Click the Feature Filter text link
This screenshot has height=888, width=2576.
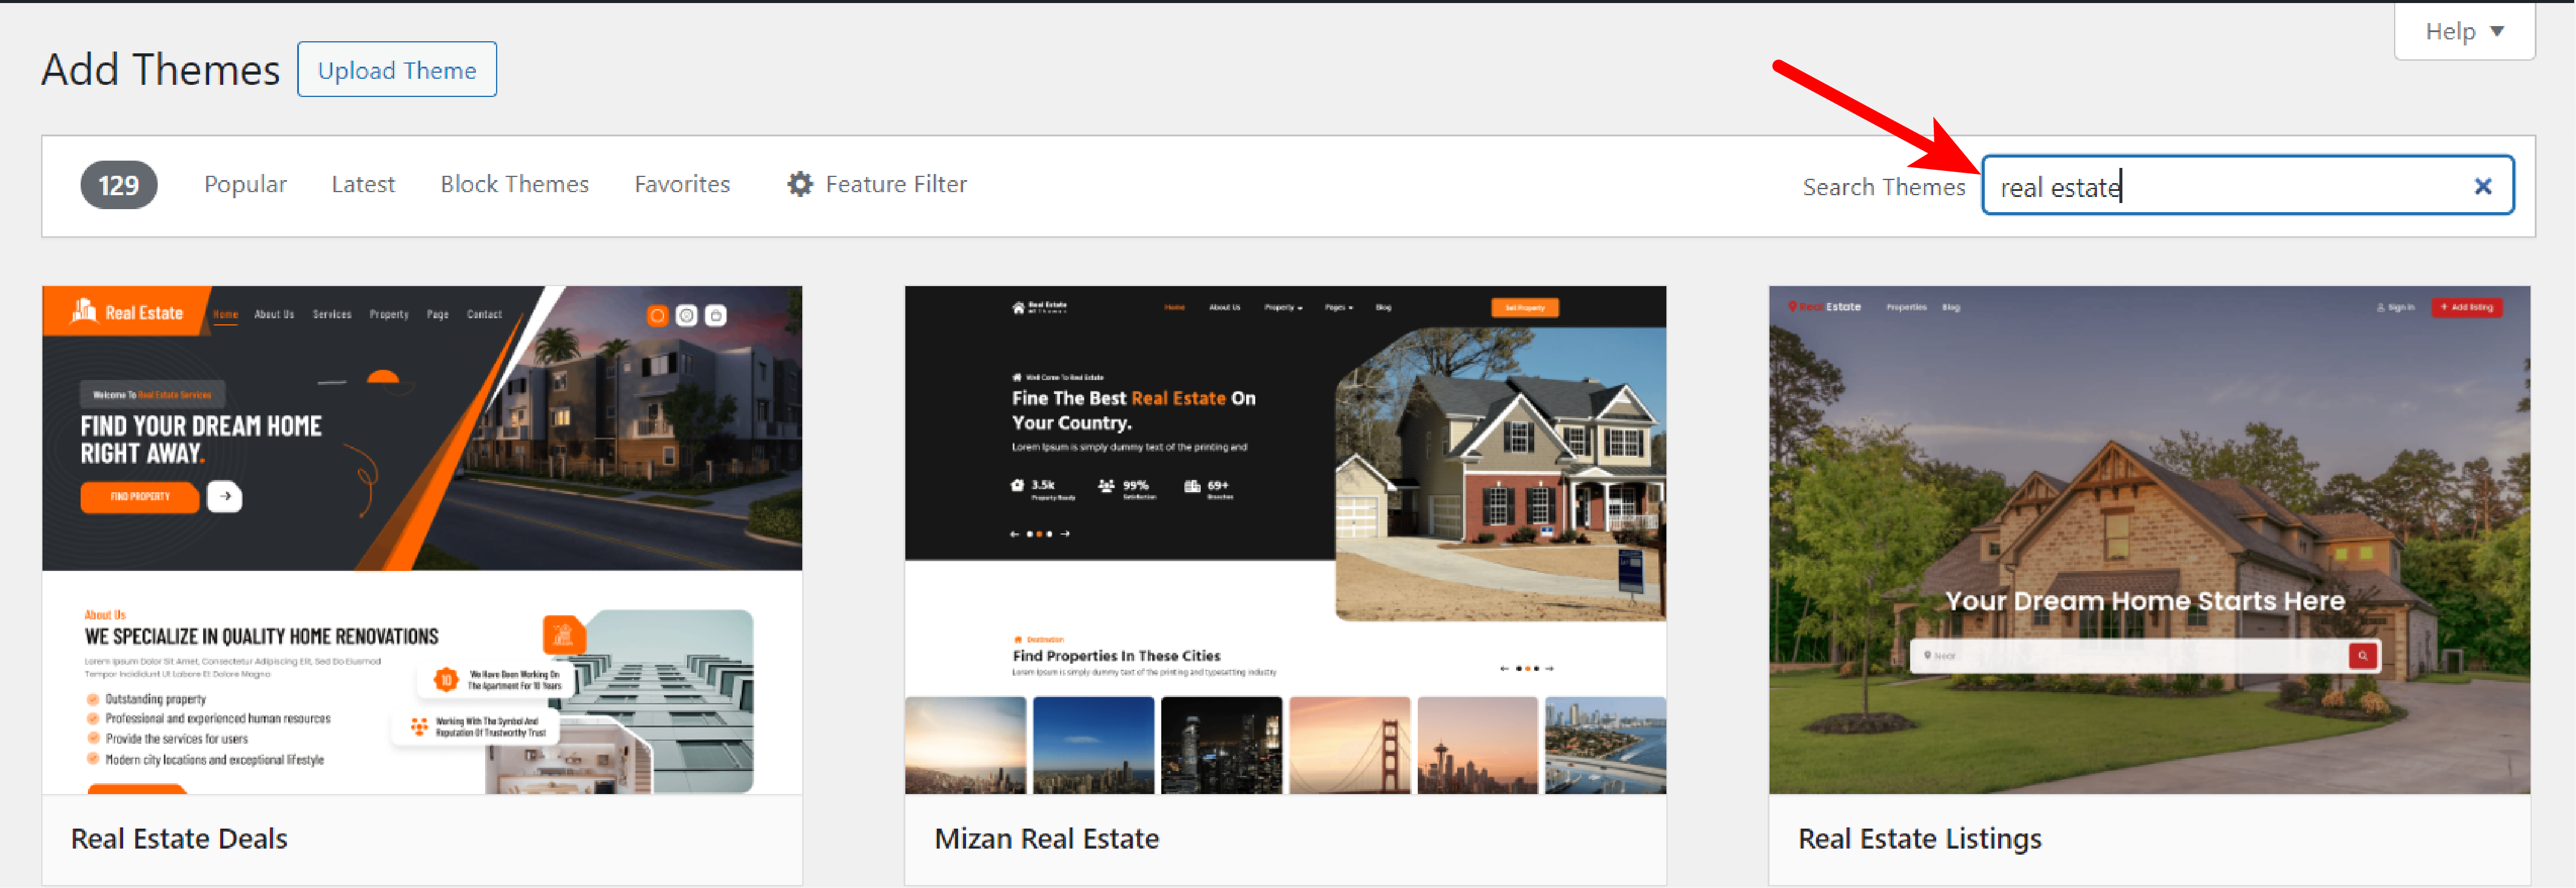point(896,184)
